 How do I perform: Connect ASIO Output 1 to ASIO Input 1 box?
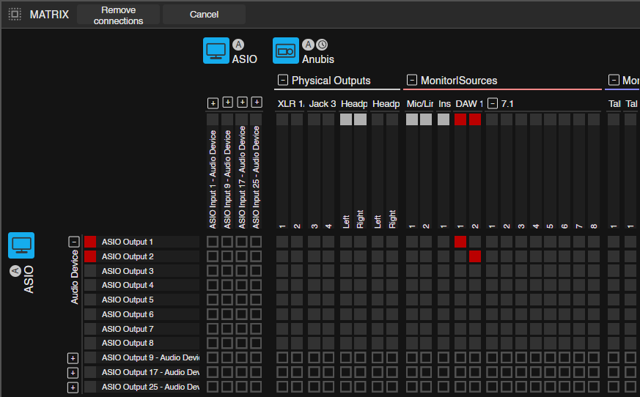click(212, 242)
